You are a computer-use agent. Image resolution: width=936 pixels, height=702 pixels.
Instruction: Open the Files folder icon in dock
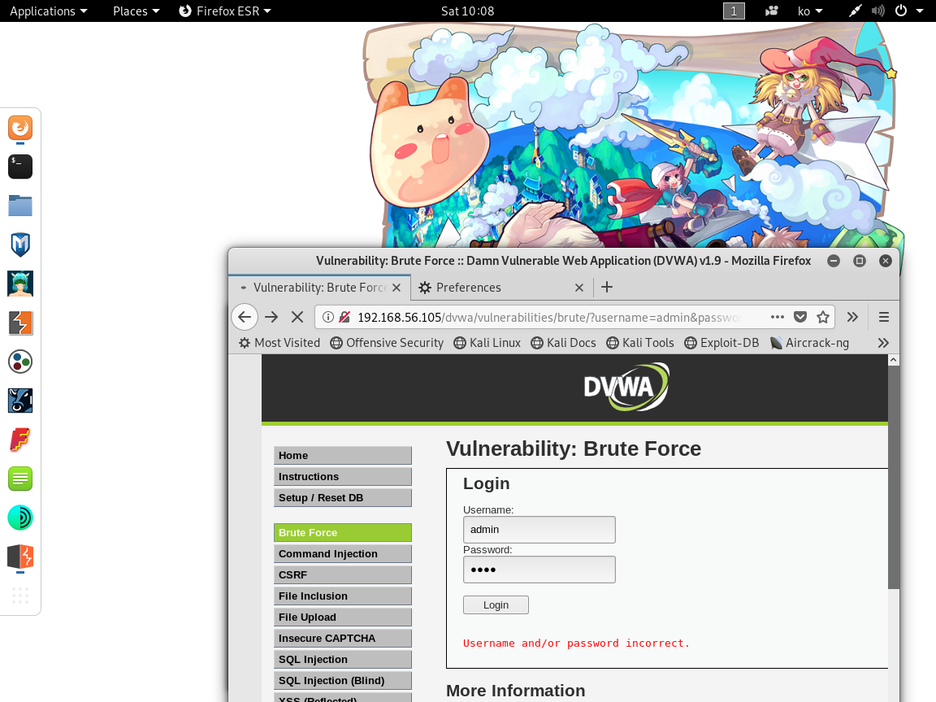20,206
